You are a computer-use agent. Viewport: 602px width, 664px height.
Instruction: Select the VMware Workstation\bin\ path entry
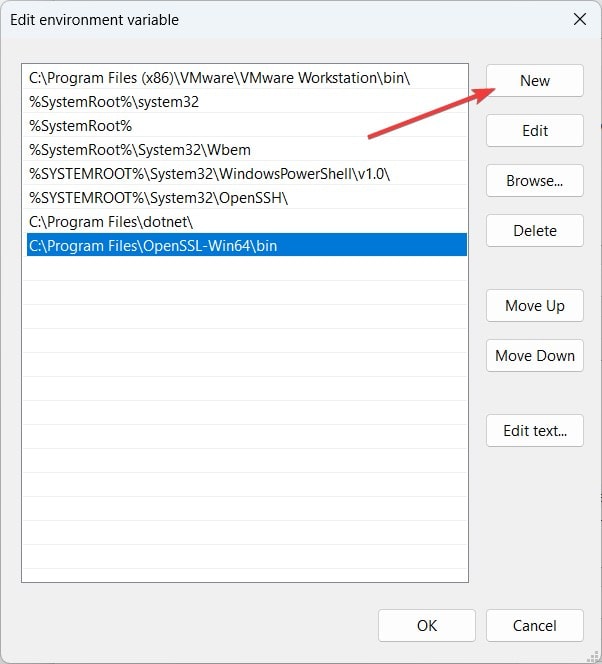coord(247,77)
